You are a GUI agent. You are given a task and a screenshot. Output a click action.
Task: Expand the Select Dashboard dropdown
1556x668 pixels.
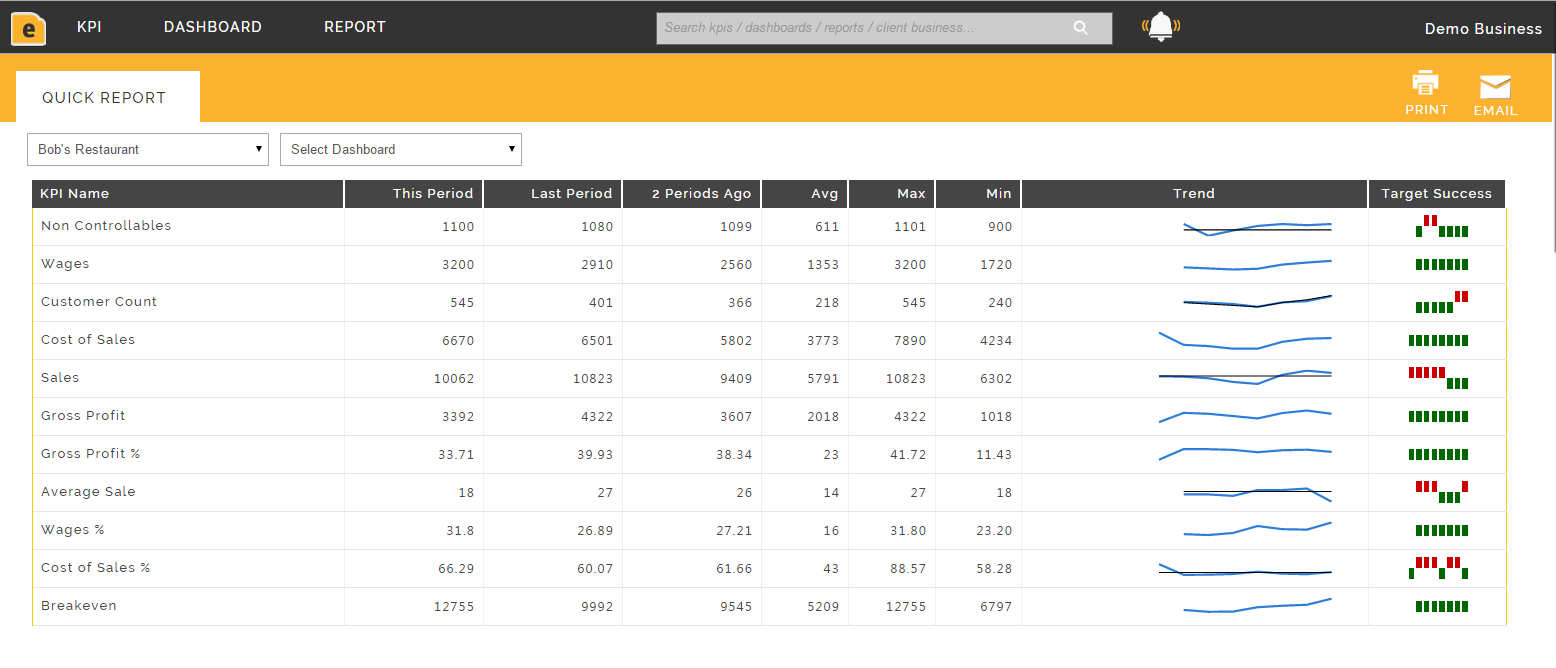[400, 149]
